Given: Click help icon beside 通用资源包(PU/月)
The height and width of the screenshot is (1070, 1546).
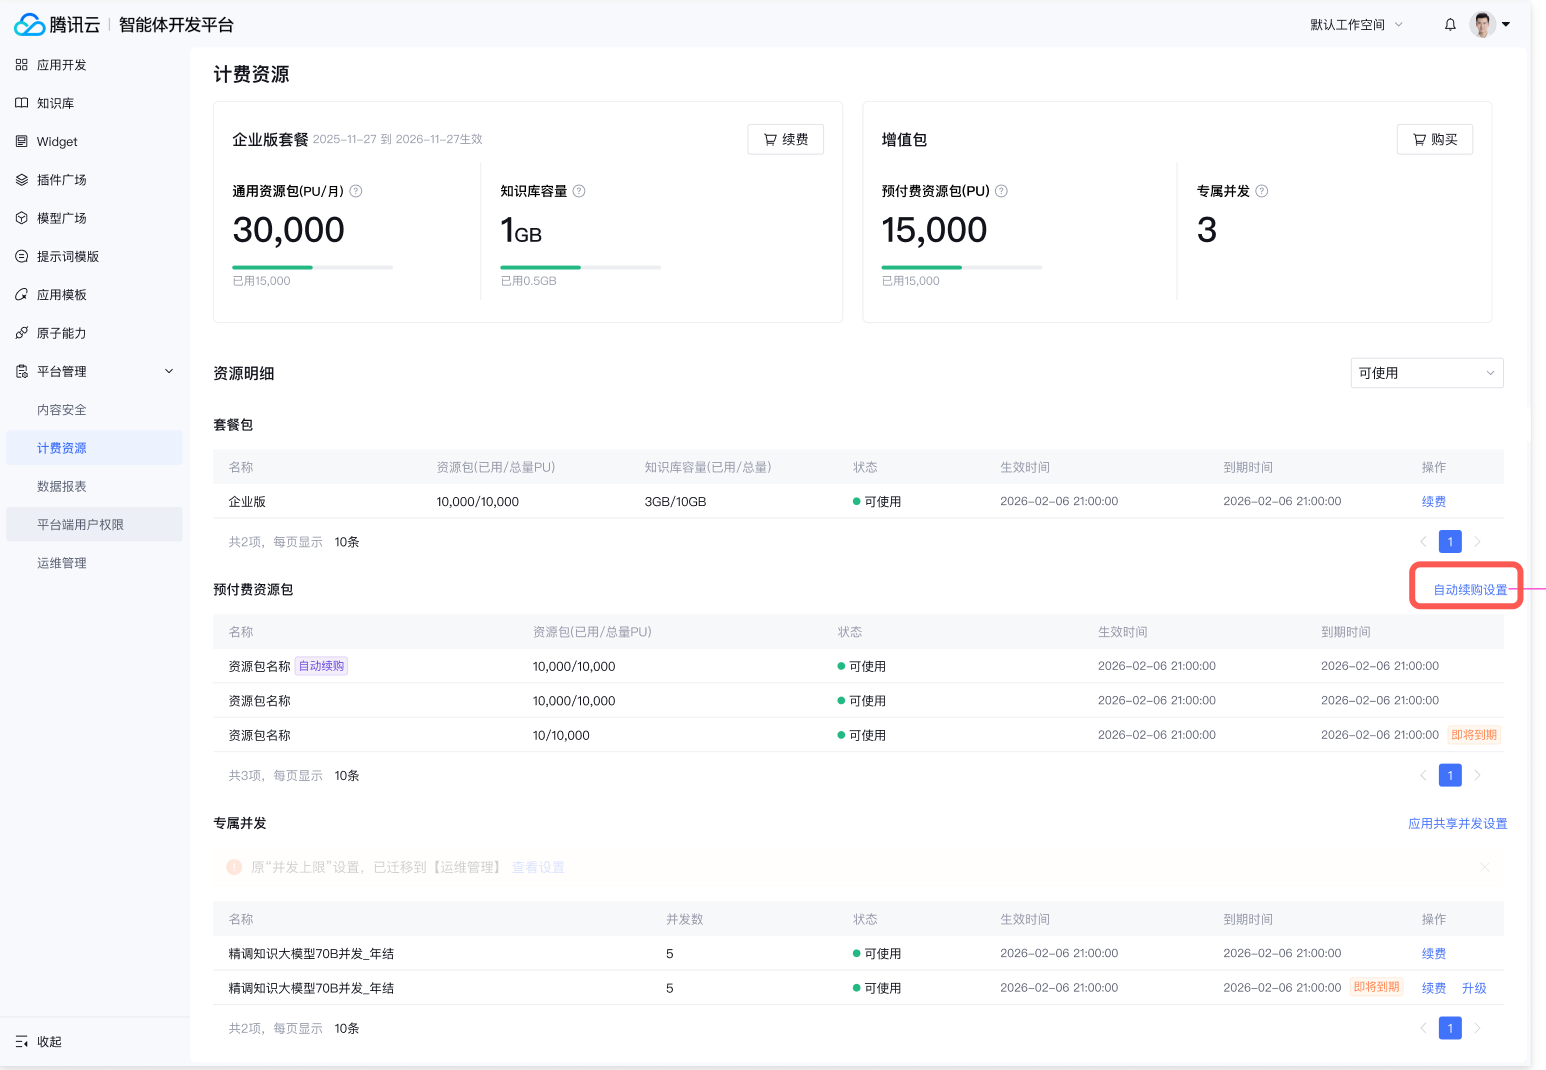Looking at the screenshot, I should coord(356,191).
